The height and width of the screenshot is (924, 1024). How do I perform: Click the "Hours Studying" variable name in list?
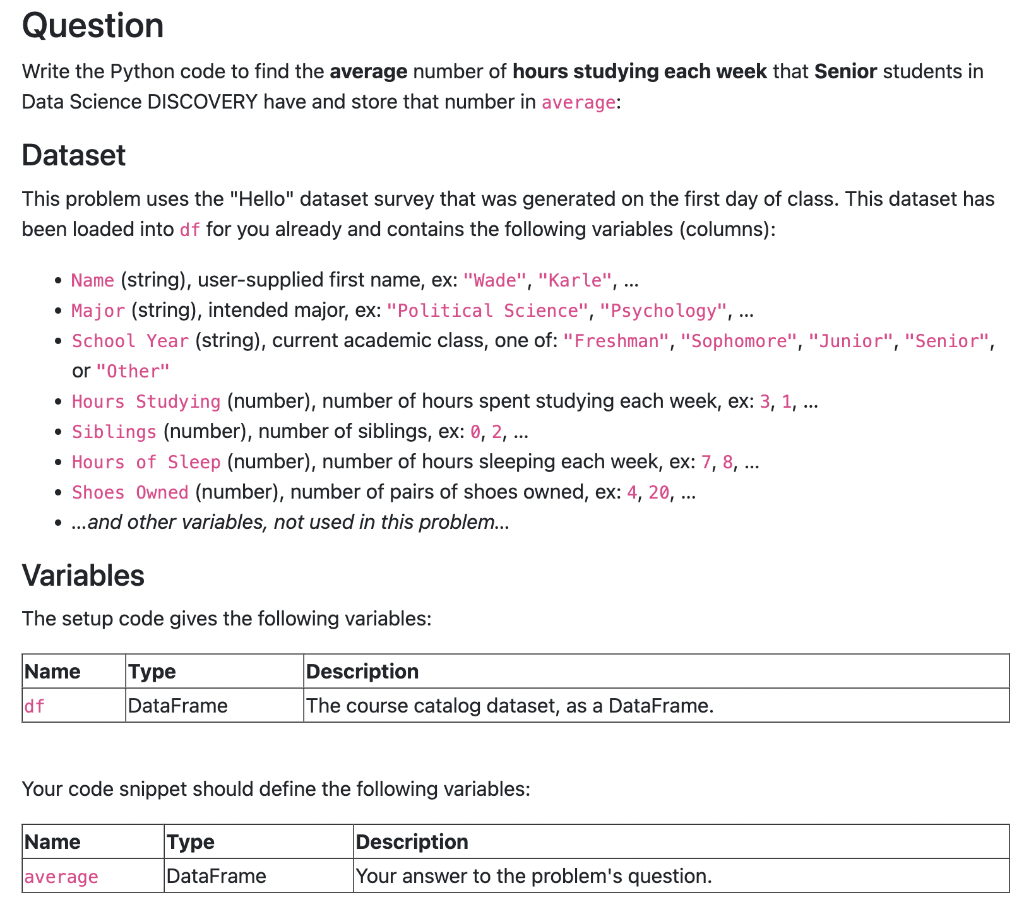click(146, 402)
